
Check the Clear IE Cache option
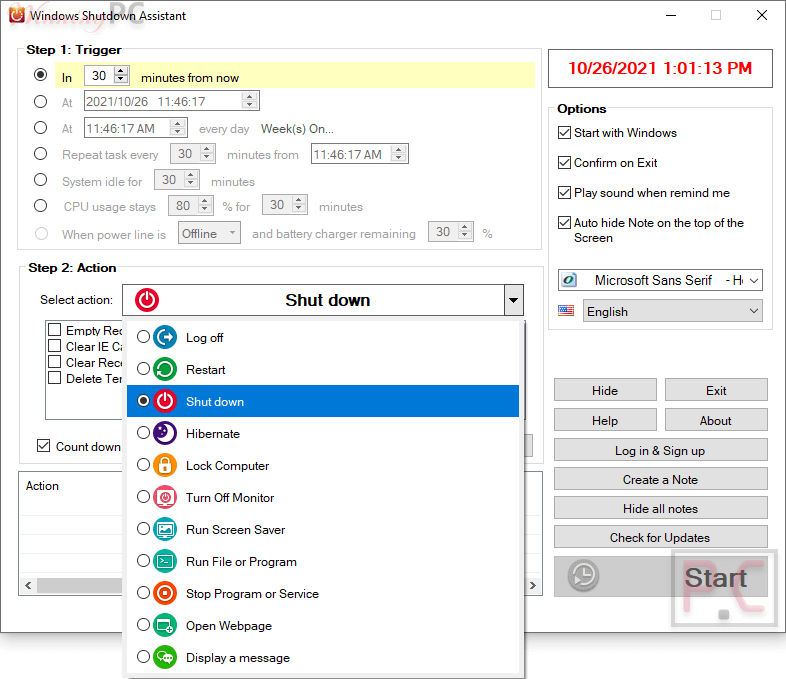pyautogui.click(x=55, y=345)
